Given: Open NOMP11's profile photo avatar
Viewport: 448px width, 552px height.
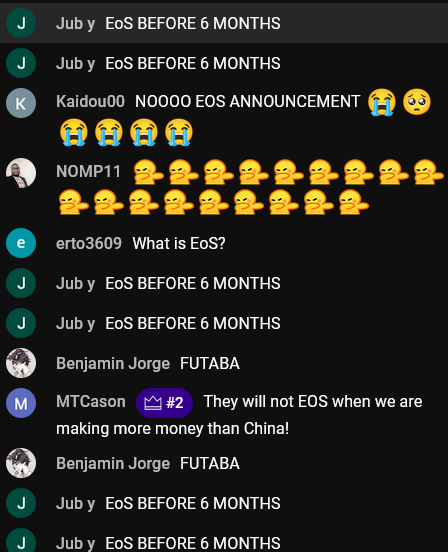Looking at the screenshot, I should coord(21,173).
